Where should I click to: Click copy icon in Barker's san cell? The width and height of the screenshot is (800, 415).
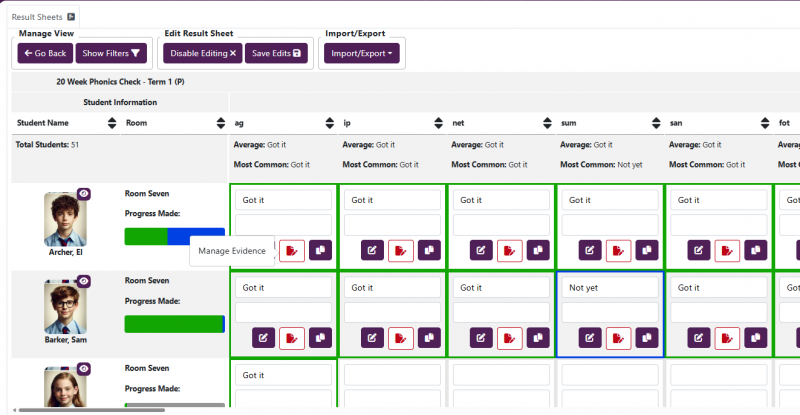pyautogui.click(x=756, y=338)
